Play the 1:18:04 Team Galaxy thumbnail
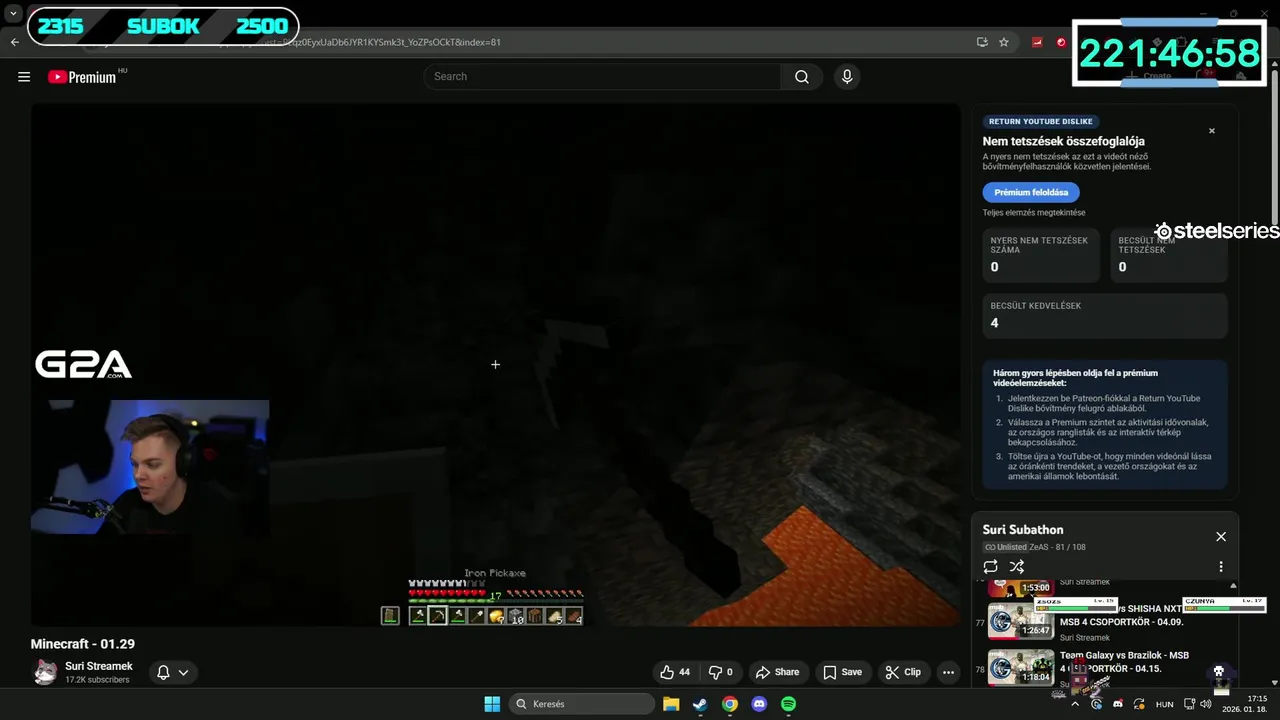This screenshot has width=1280, height=720. (x=1021, y=667)
